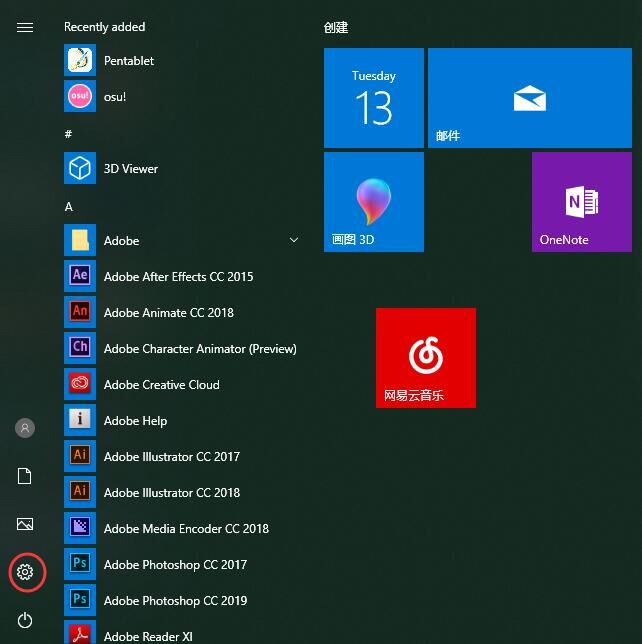Open the Adobe Media Encoder CC 2018 icon
This screenshot has height=644, width=642.
[80, 528]
